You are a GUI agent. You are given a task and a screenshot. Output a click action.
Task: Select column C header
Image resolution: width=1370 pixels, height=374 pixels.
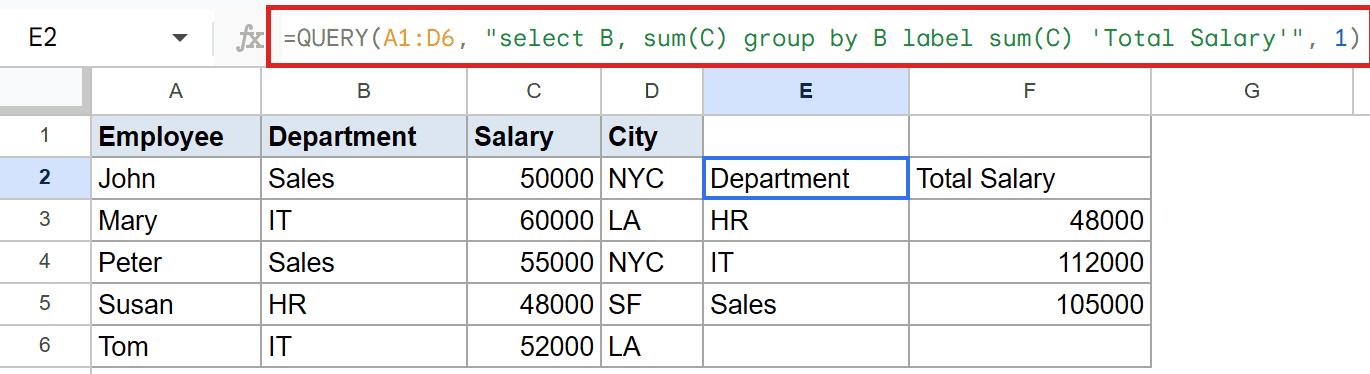coord(534,91)
